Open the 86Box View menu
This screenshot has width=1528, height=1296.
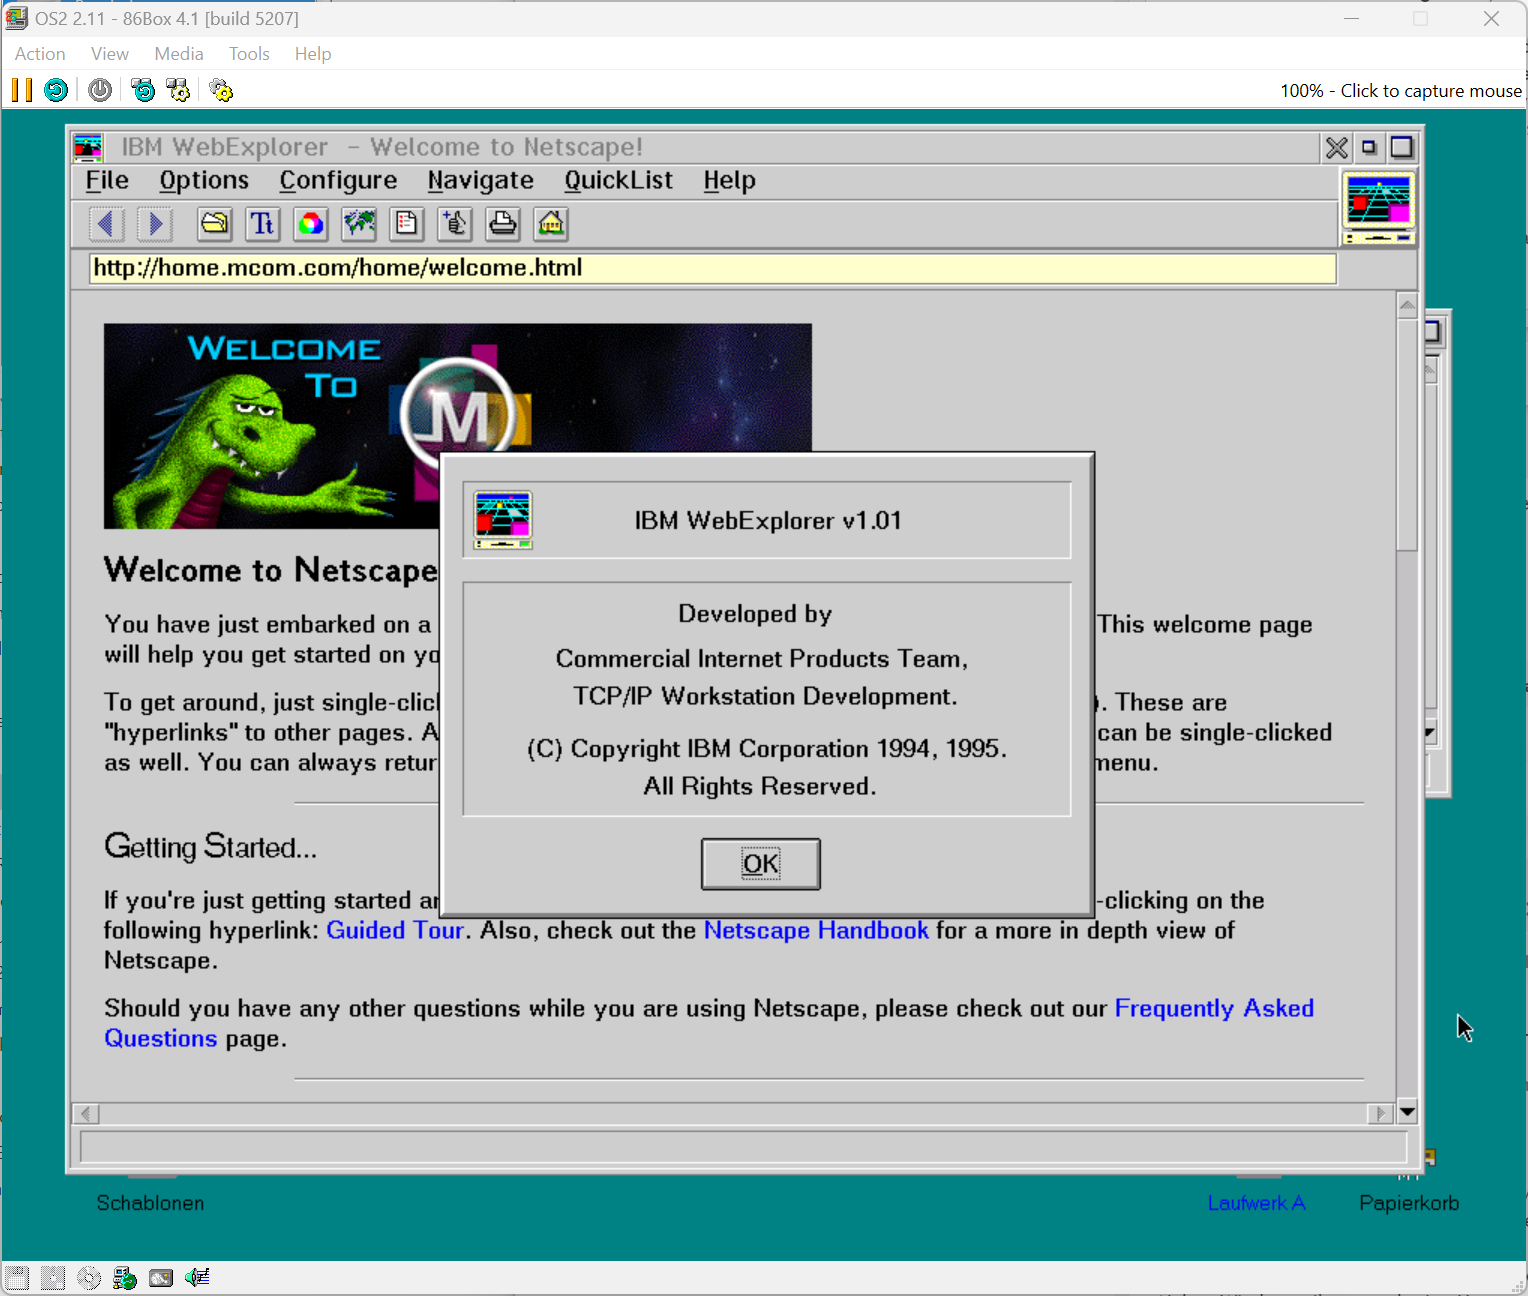(110, 54)
